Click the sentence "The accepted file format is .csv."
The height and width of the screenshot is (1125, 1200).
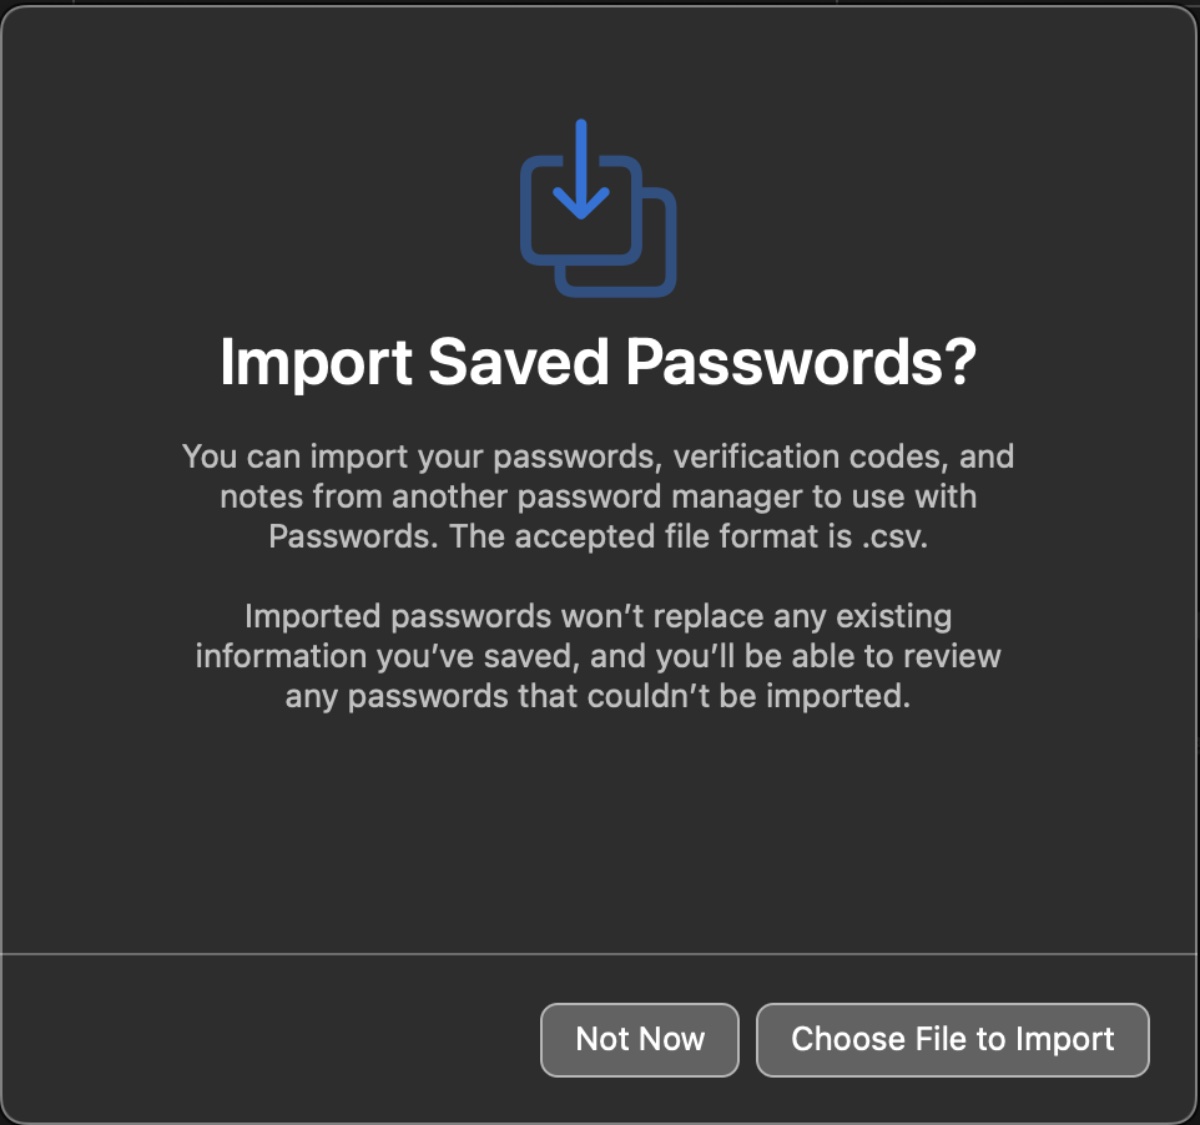[x=688, y=536]
